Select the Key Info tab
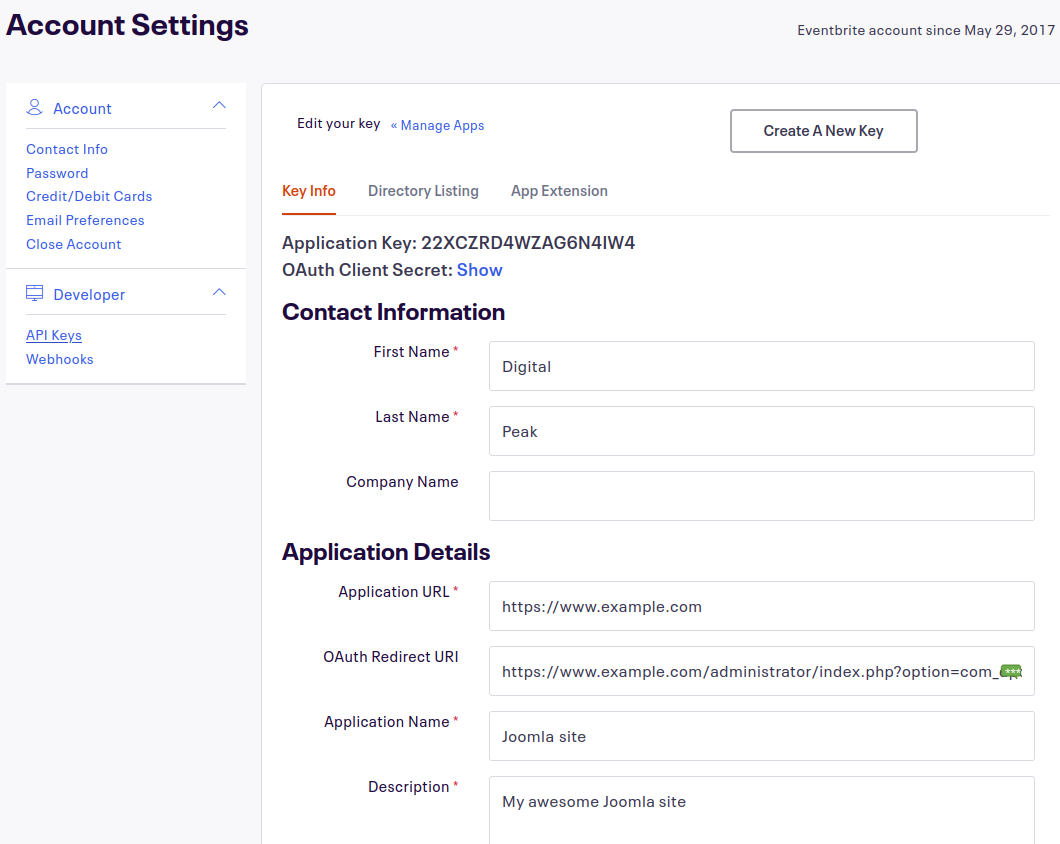Image resolution: width=1060 pixels, height=844 pixels. (309, 191)
